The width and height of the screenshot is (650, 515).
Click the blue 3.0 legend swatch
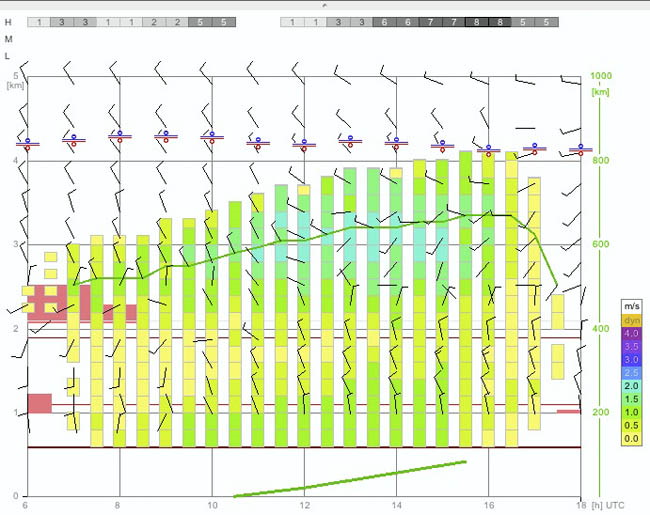click(631, 360)
